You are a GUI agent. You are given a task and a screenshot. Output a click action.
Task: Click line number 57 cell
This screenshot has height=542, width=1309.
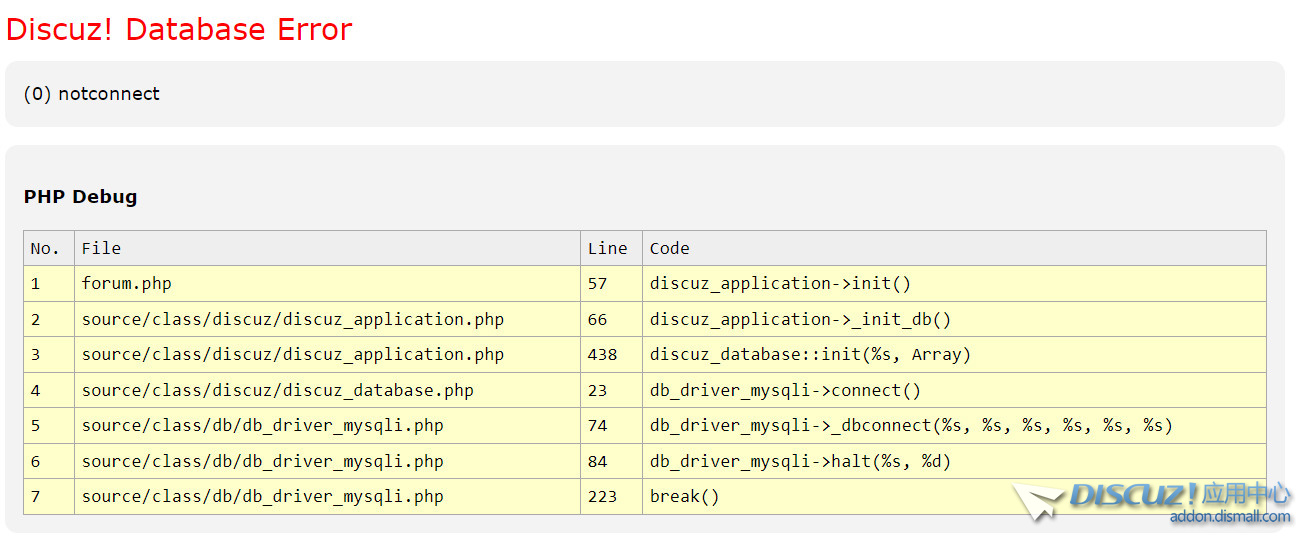(x=612, y=284)
